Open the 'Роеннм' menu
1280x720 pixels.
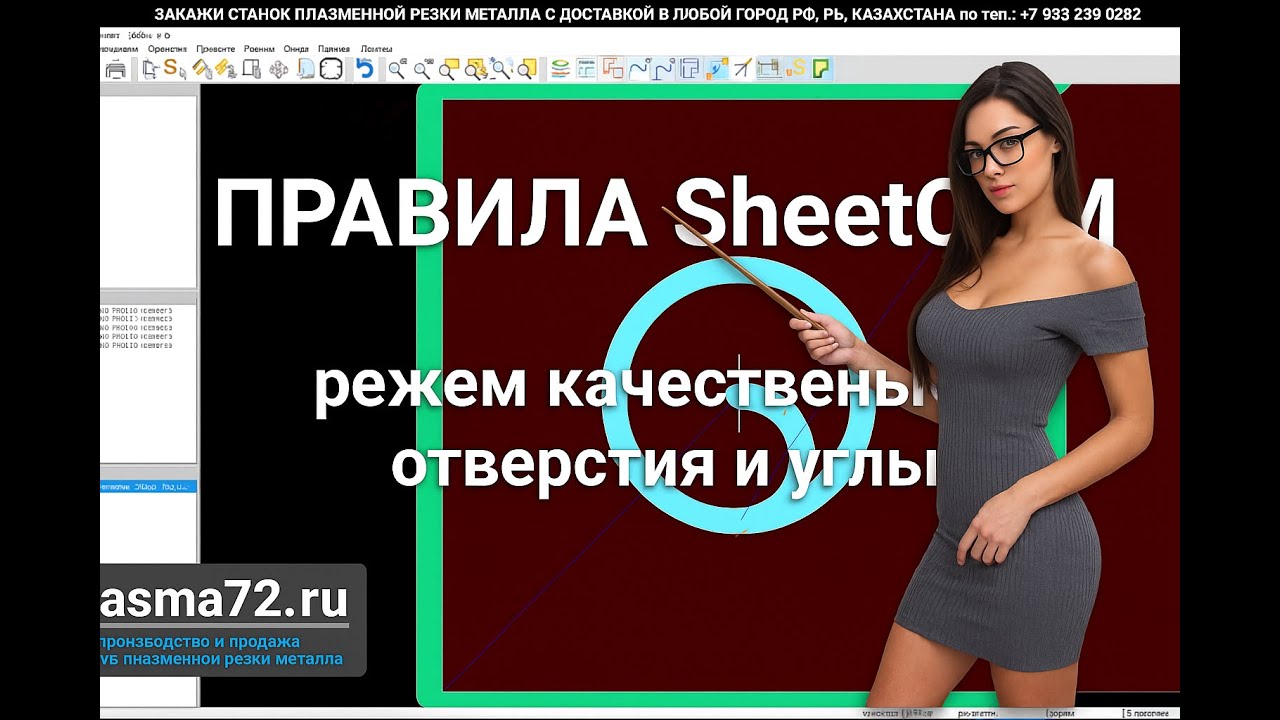[x=259, y=49]
